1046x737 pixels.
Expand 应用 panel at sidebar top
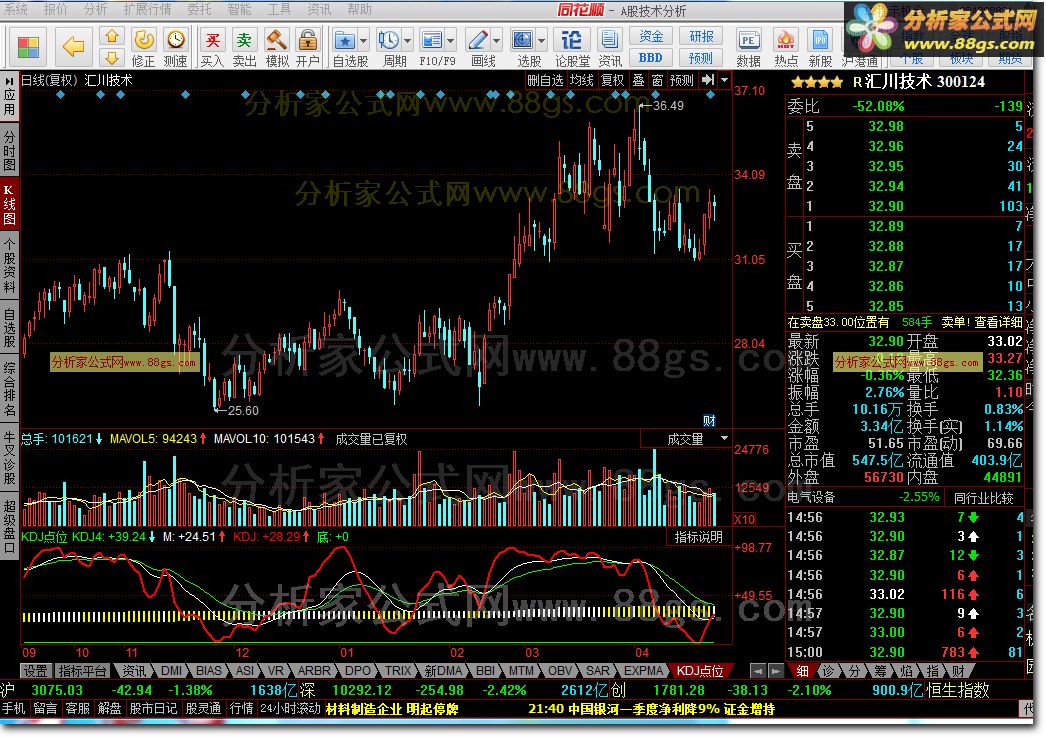tap(9, 96)
